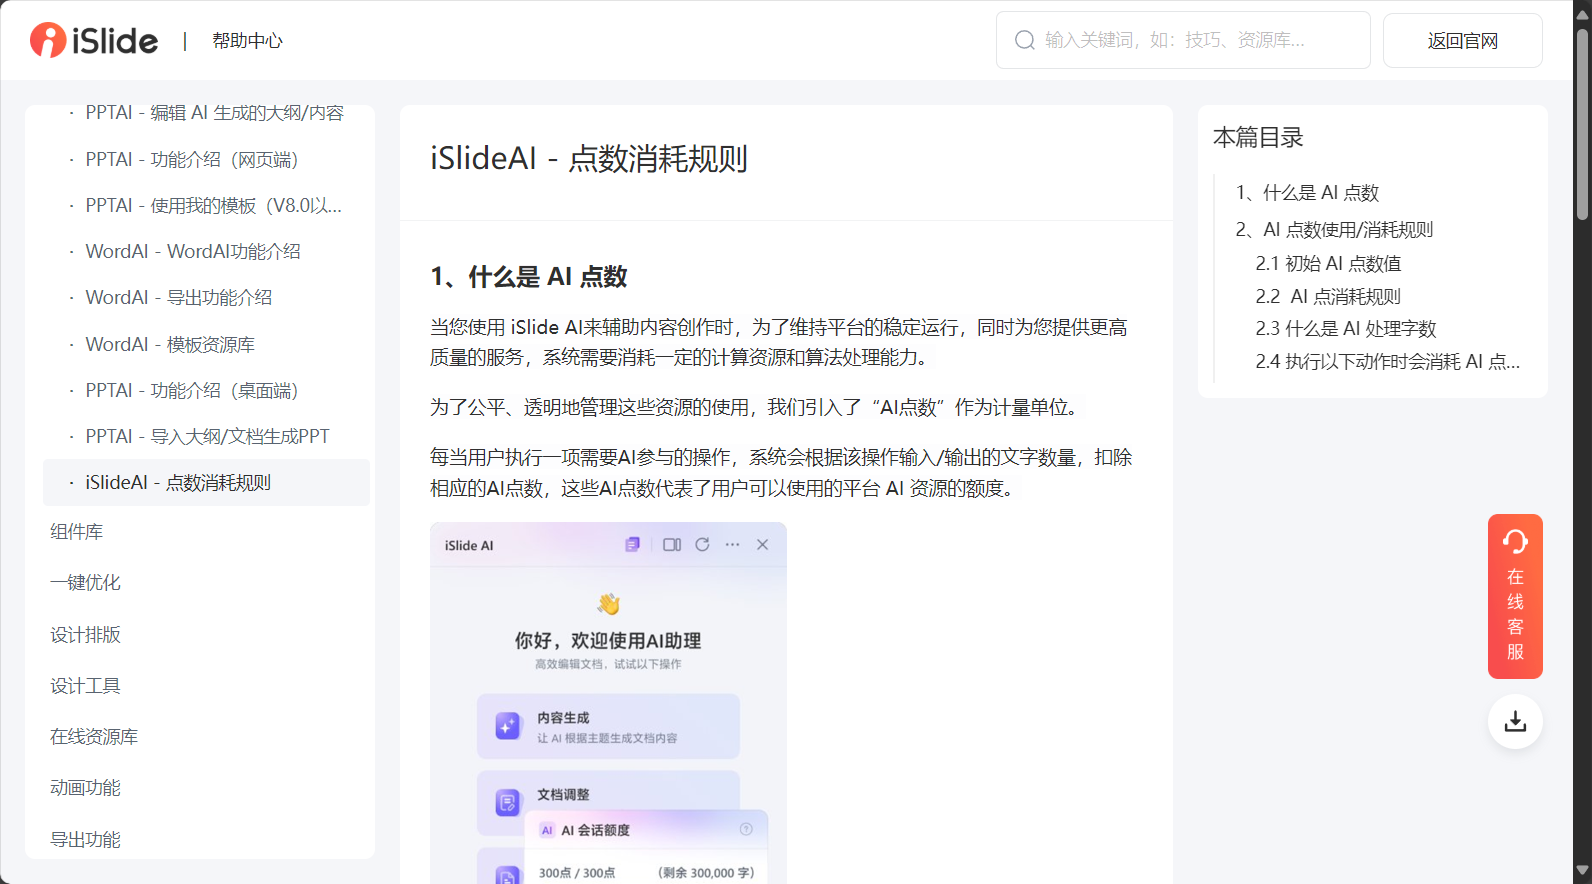The image size is (1592, 884).
Task: Jump to 2.4 执行以下动作时会消耗 AI 点 section
Action: [x=1388, y=361]
